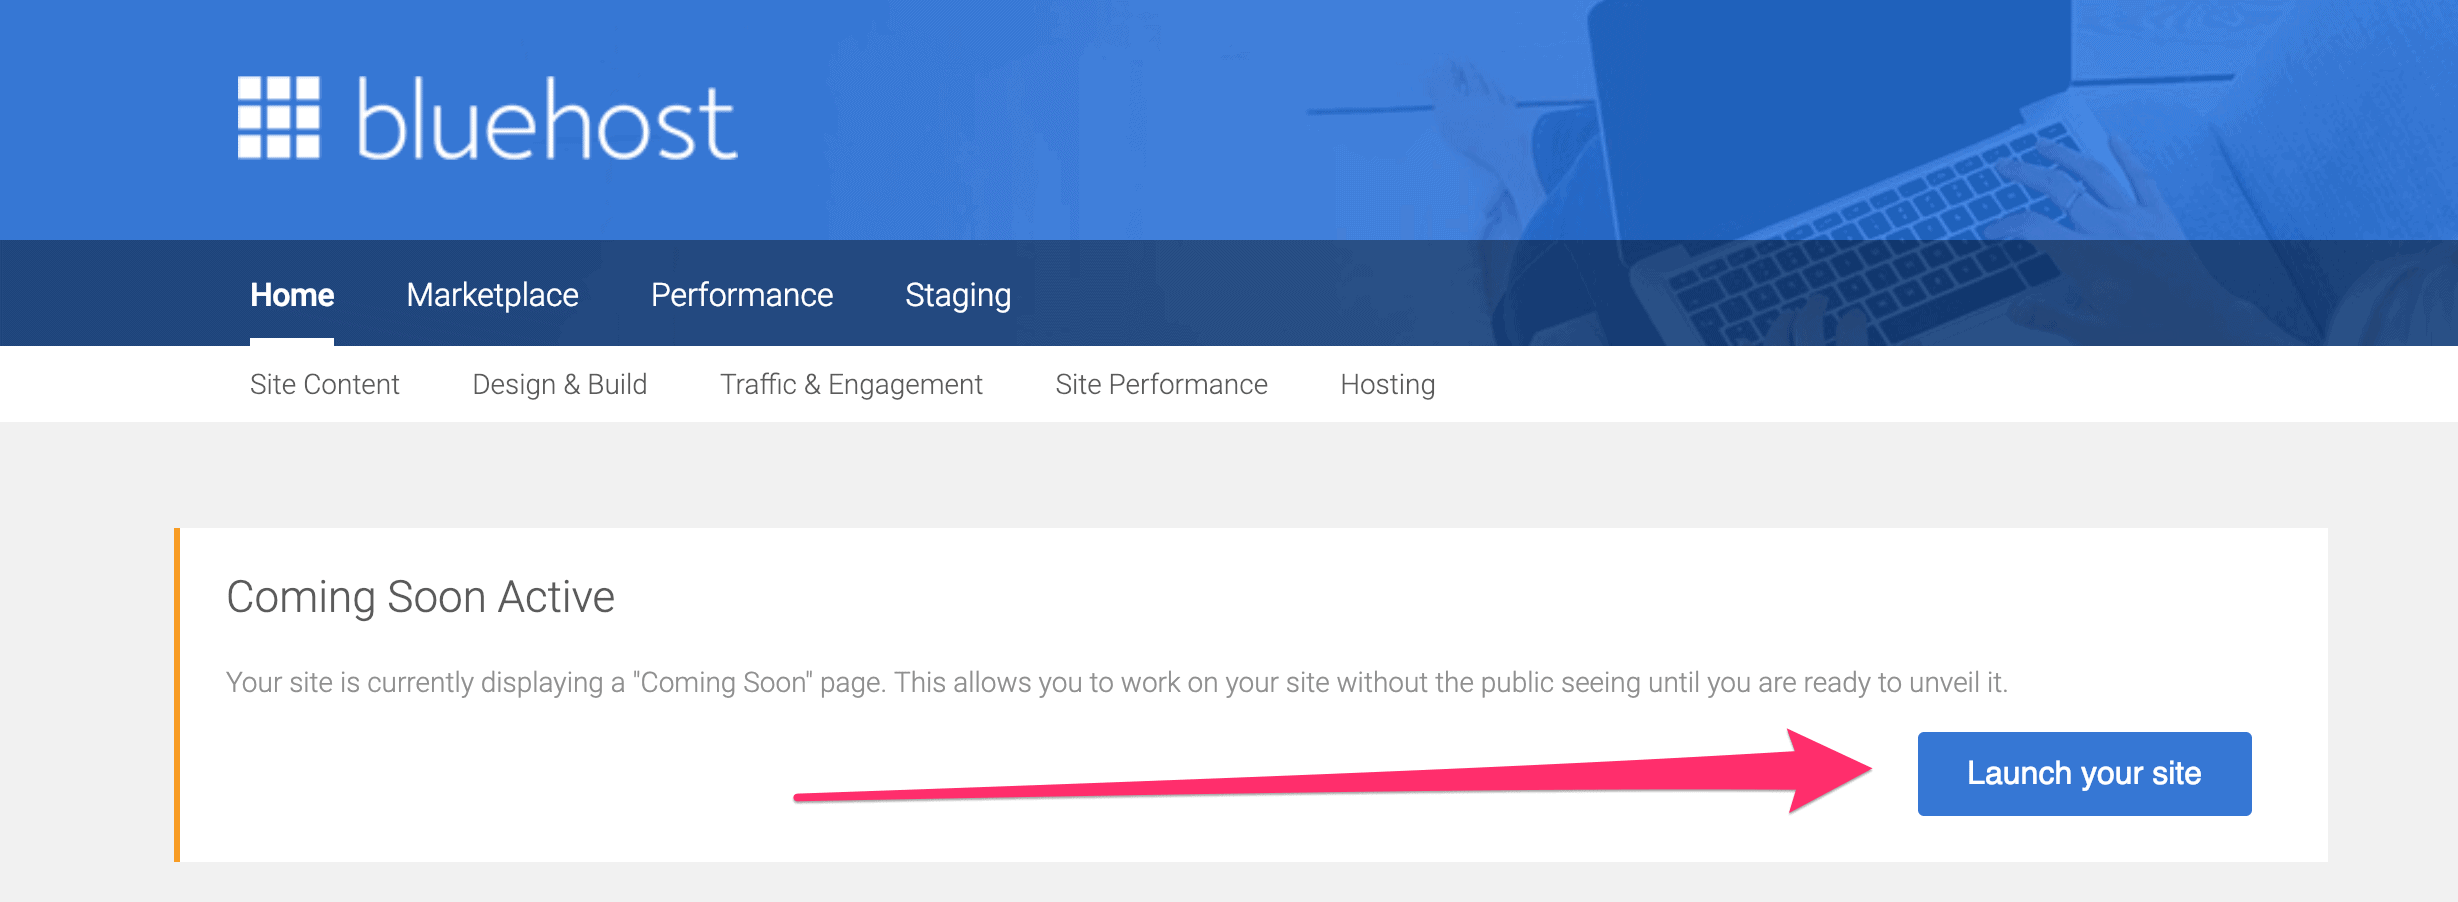This screenshot has width=2458, height=902.
Task: Click the Bluehost wordmark in the header
Action: coord(545,120)
